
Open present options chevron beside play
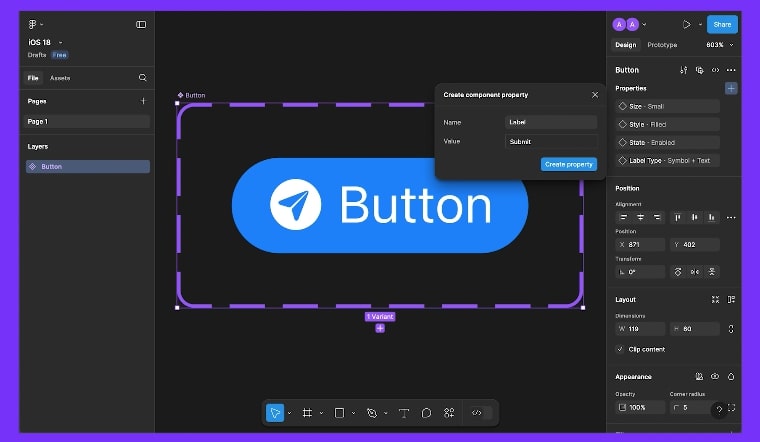(x=700, y=25)
